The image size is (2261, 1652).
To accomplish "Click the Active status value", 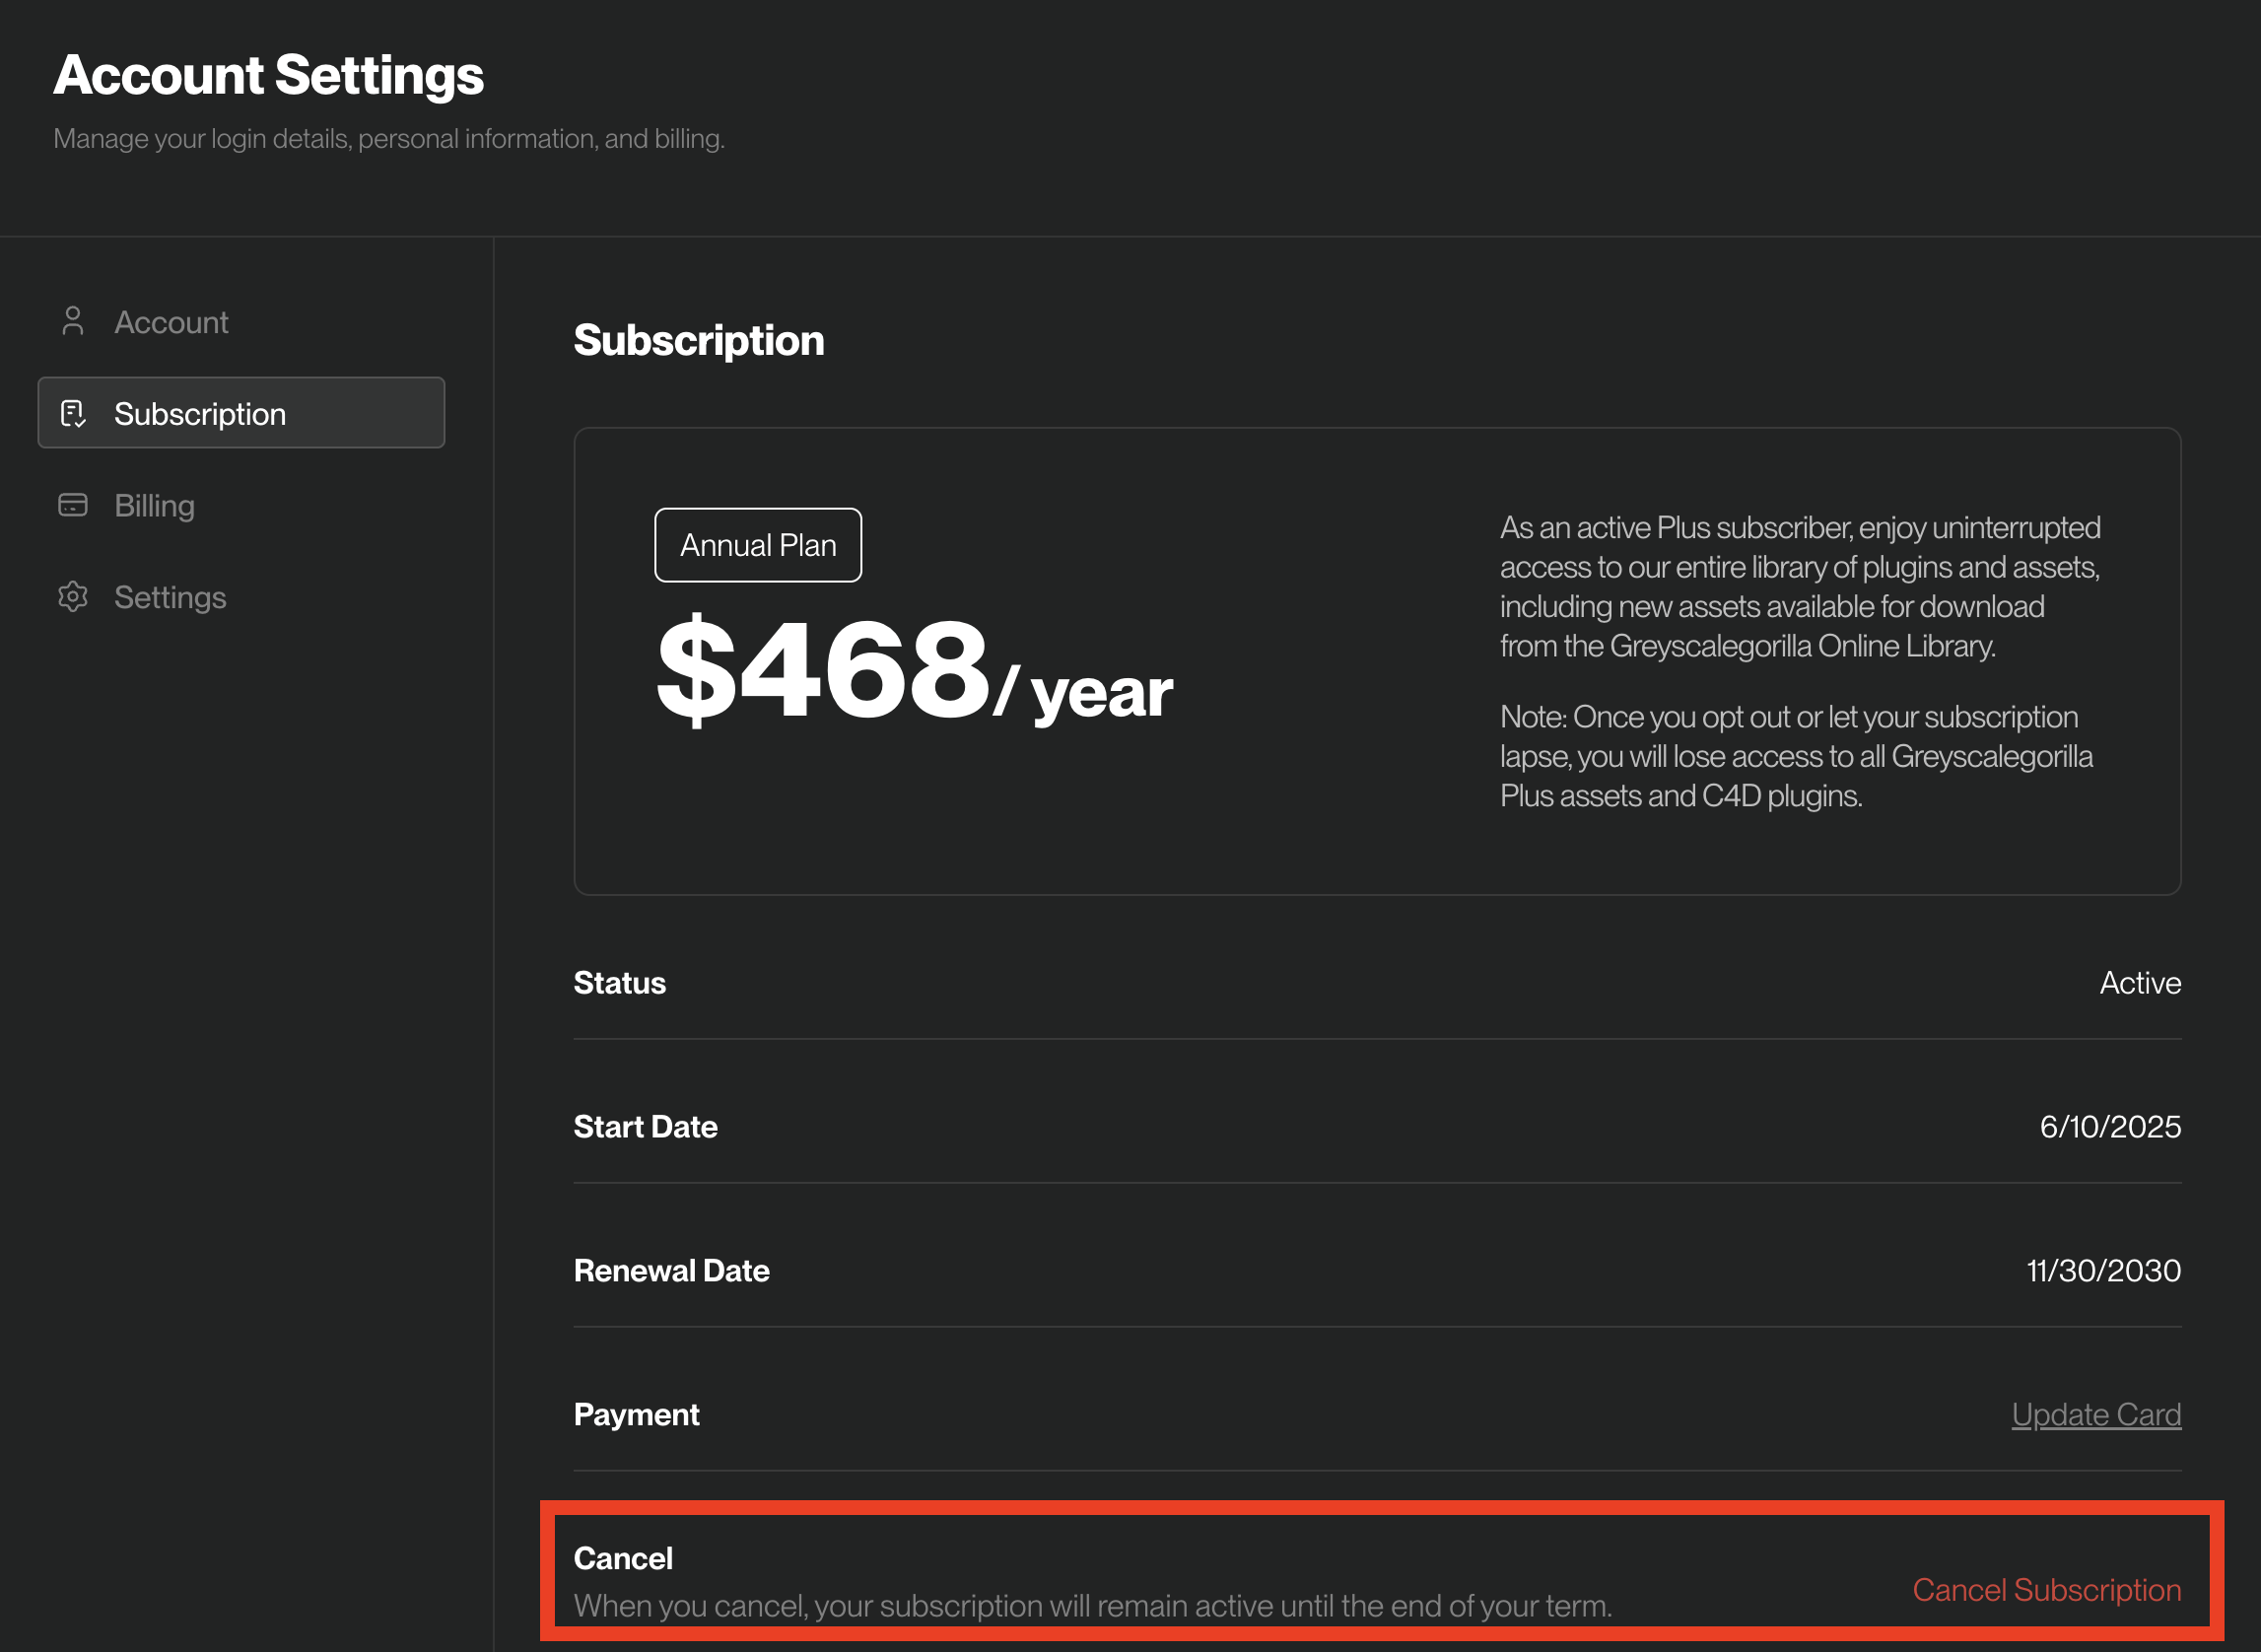I will tap(2139, 983).
